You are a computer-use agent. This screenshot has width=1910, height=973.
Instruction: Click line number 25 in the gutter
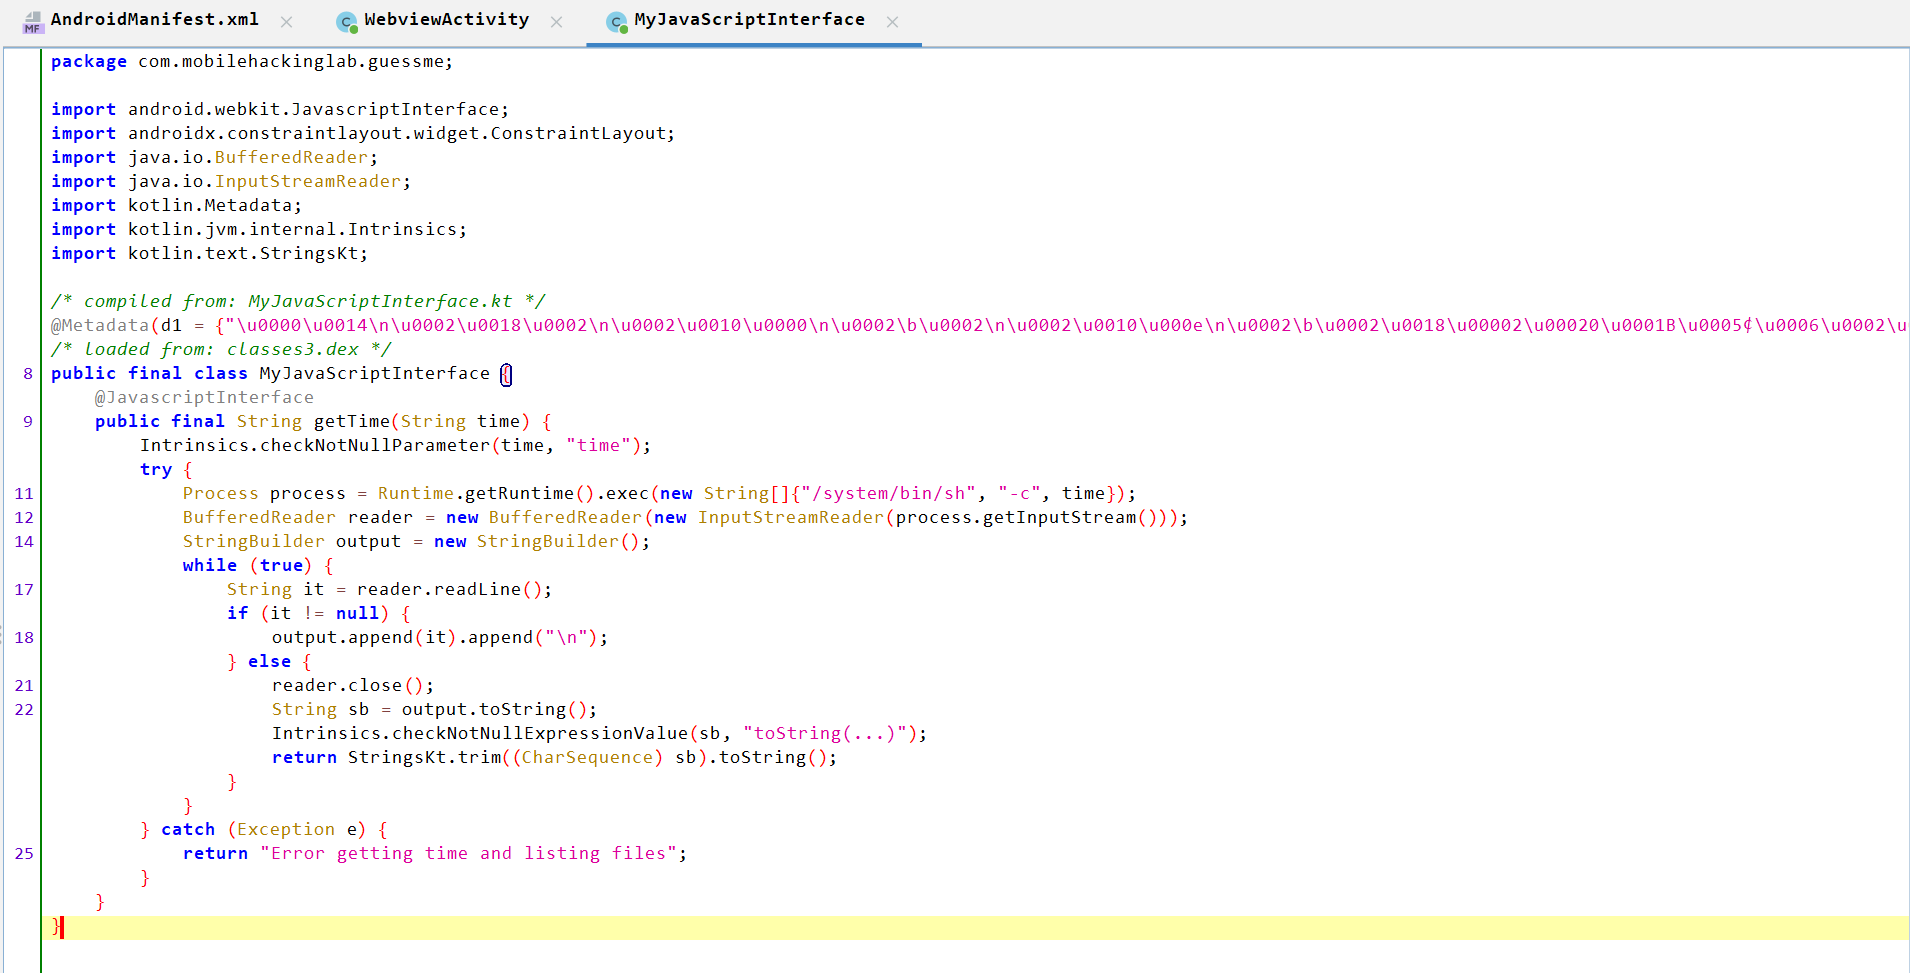click(x=23, y=853)
